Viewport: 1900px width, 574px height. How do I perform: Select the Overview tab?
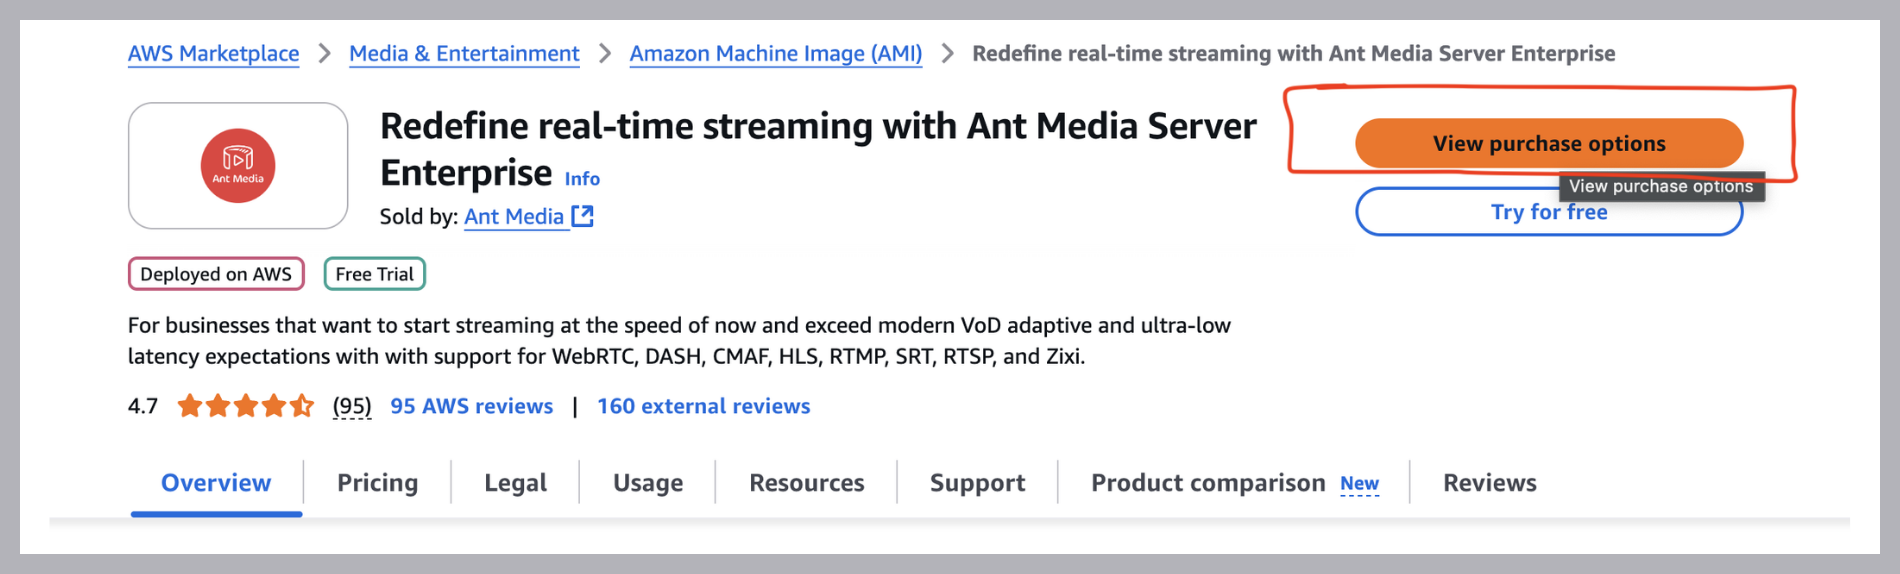(216, 483)
